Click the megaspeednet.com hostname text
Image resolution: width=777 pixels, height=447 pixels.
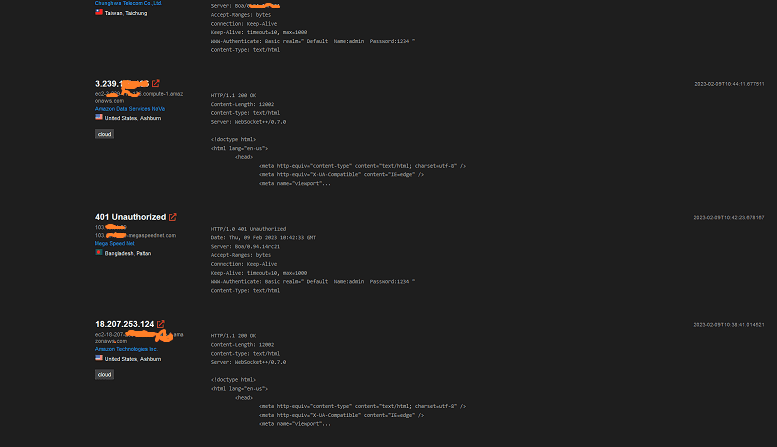[x=152, y=235]
